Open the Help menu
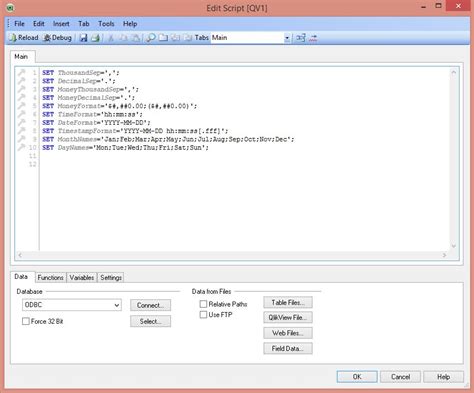The width and height of the screenshot is (474, 393). (x=130, y=24)
